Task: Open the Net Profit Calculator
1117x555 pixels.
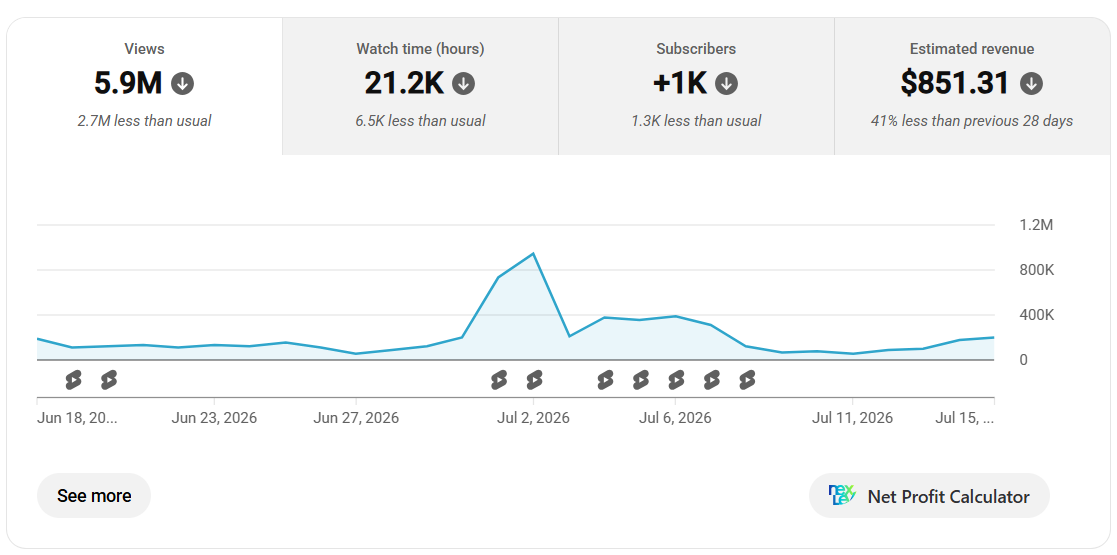Action: click(929, 496)
